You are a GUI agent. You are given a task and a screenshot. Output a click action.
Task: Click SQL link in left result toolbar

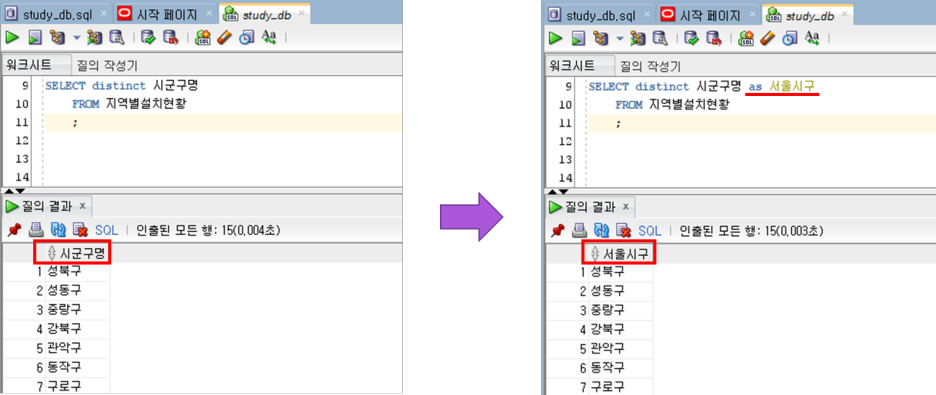click(106, 230)
